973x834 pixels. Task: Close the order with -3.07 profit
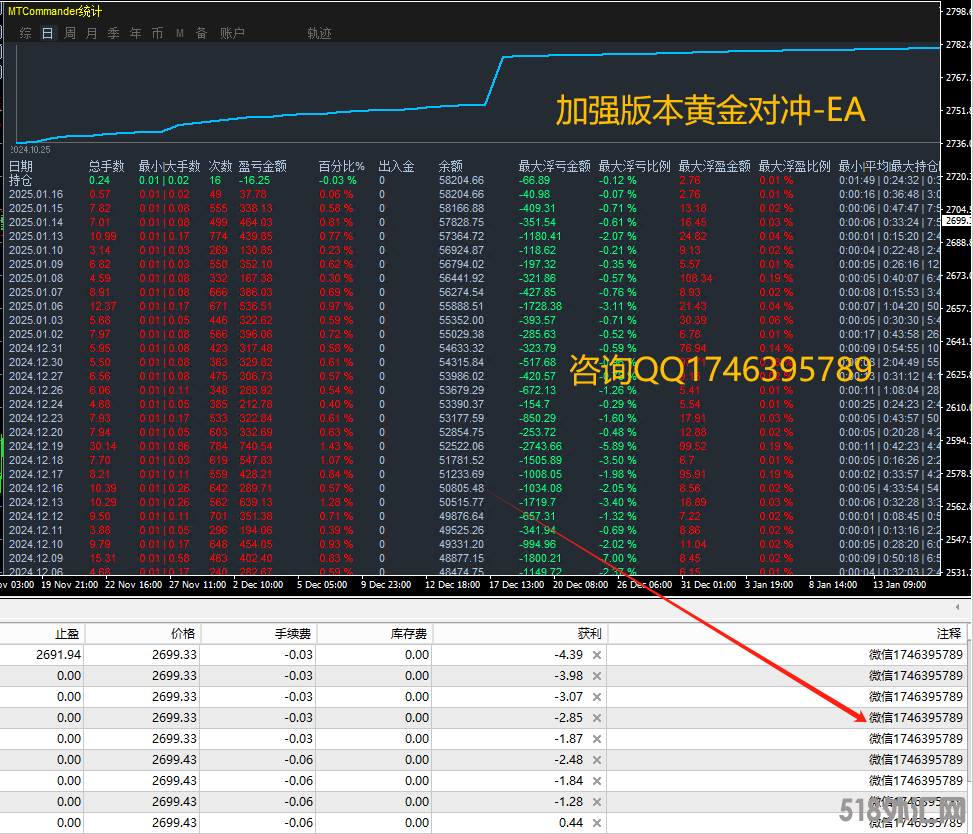(597, 697)
